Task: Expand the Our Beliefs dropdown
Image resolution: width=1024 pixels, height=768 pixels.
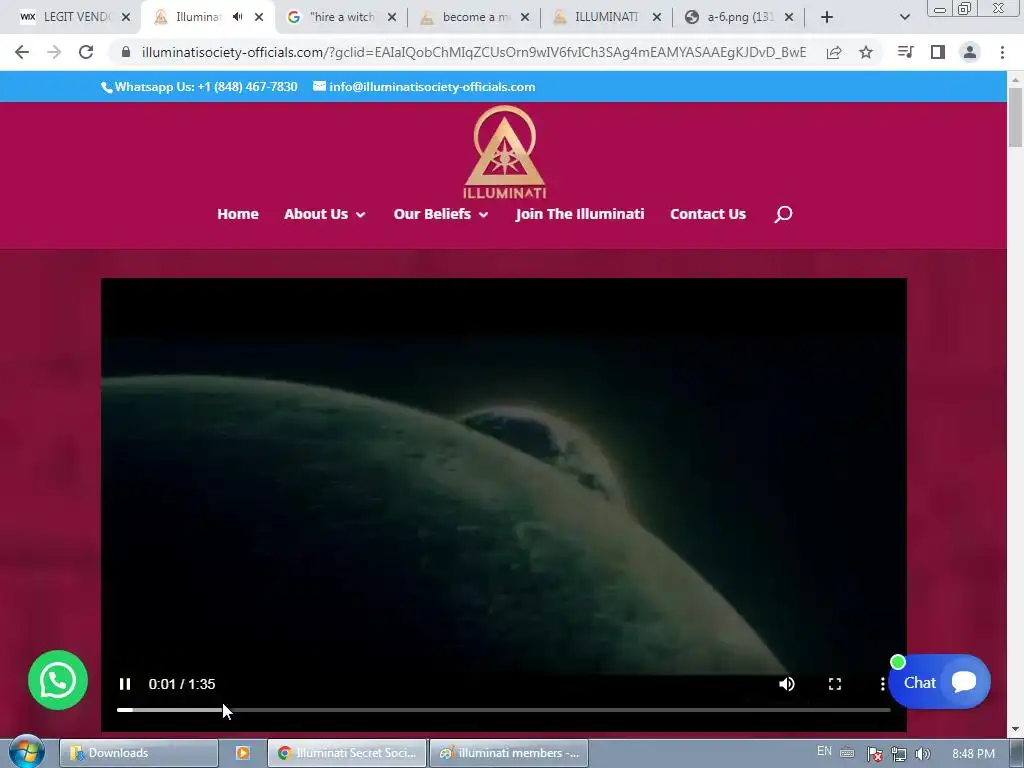Action: coord(441,214)
